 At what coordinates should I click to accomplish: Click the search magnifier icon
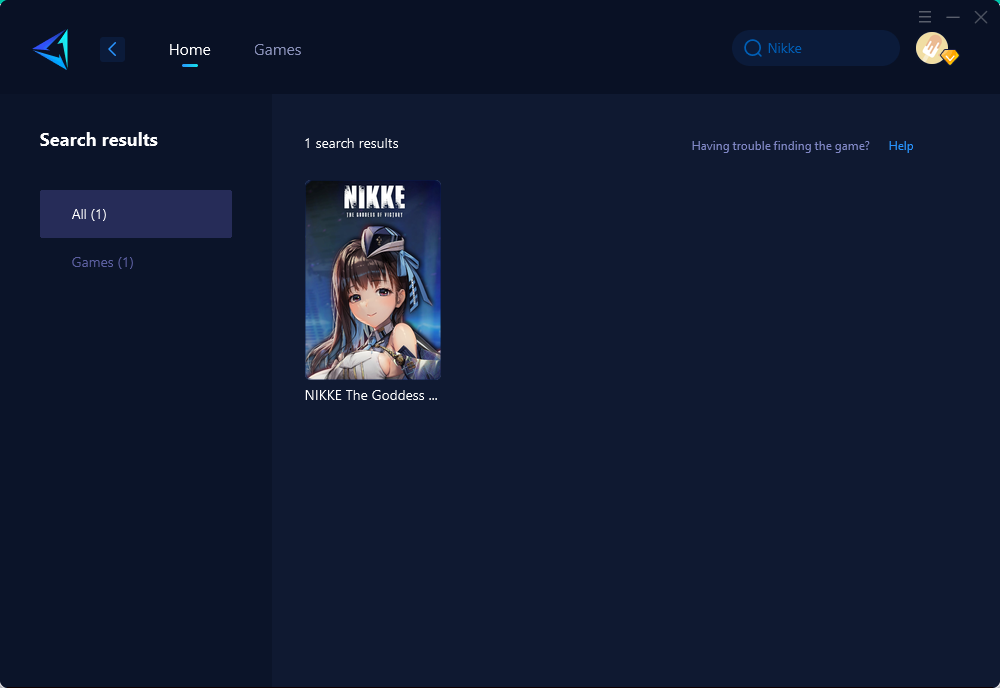753,48
